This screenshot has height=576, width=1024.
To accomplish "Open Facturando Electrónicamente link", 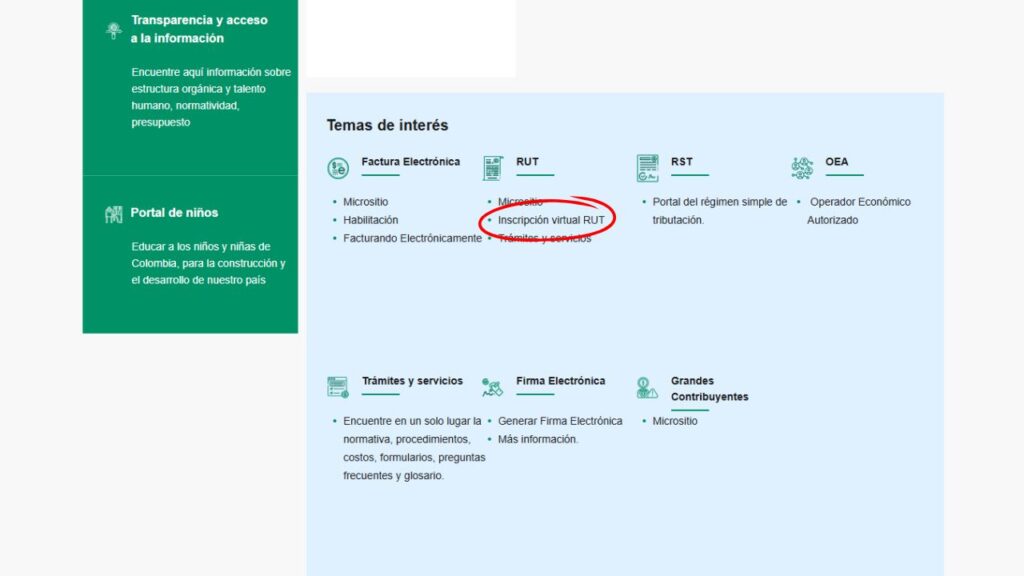I will point(412,239).
